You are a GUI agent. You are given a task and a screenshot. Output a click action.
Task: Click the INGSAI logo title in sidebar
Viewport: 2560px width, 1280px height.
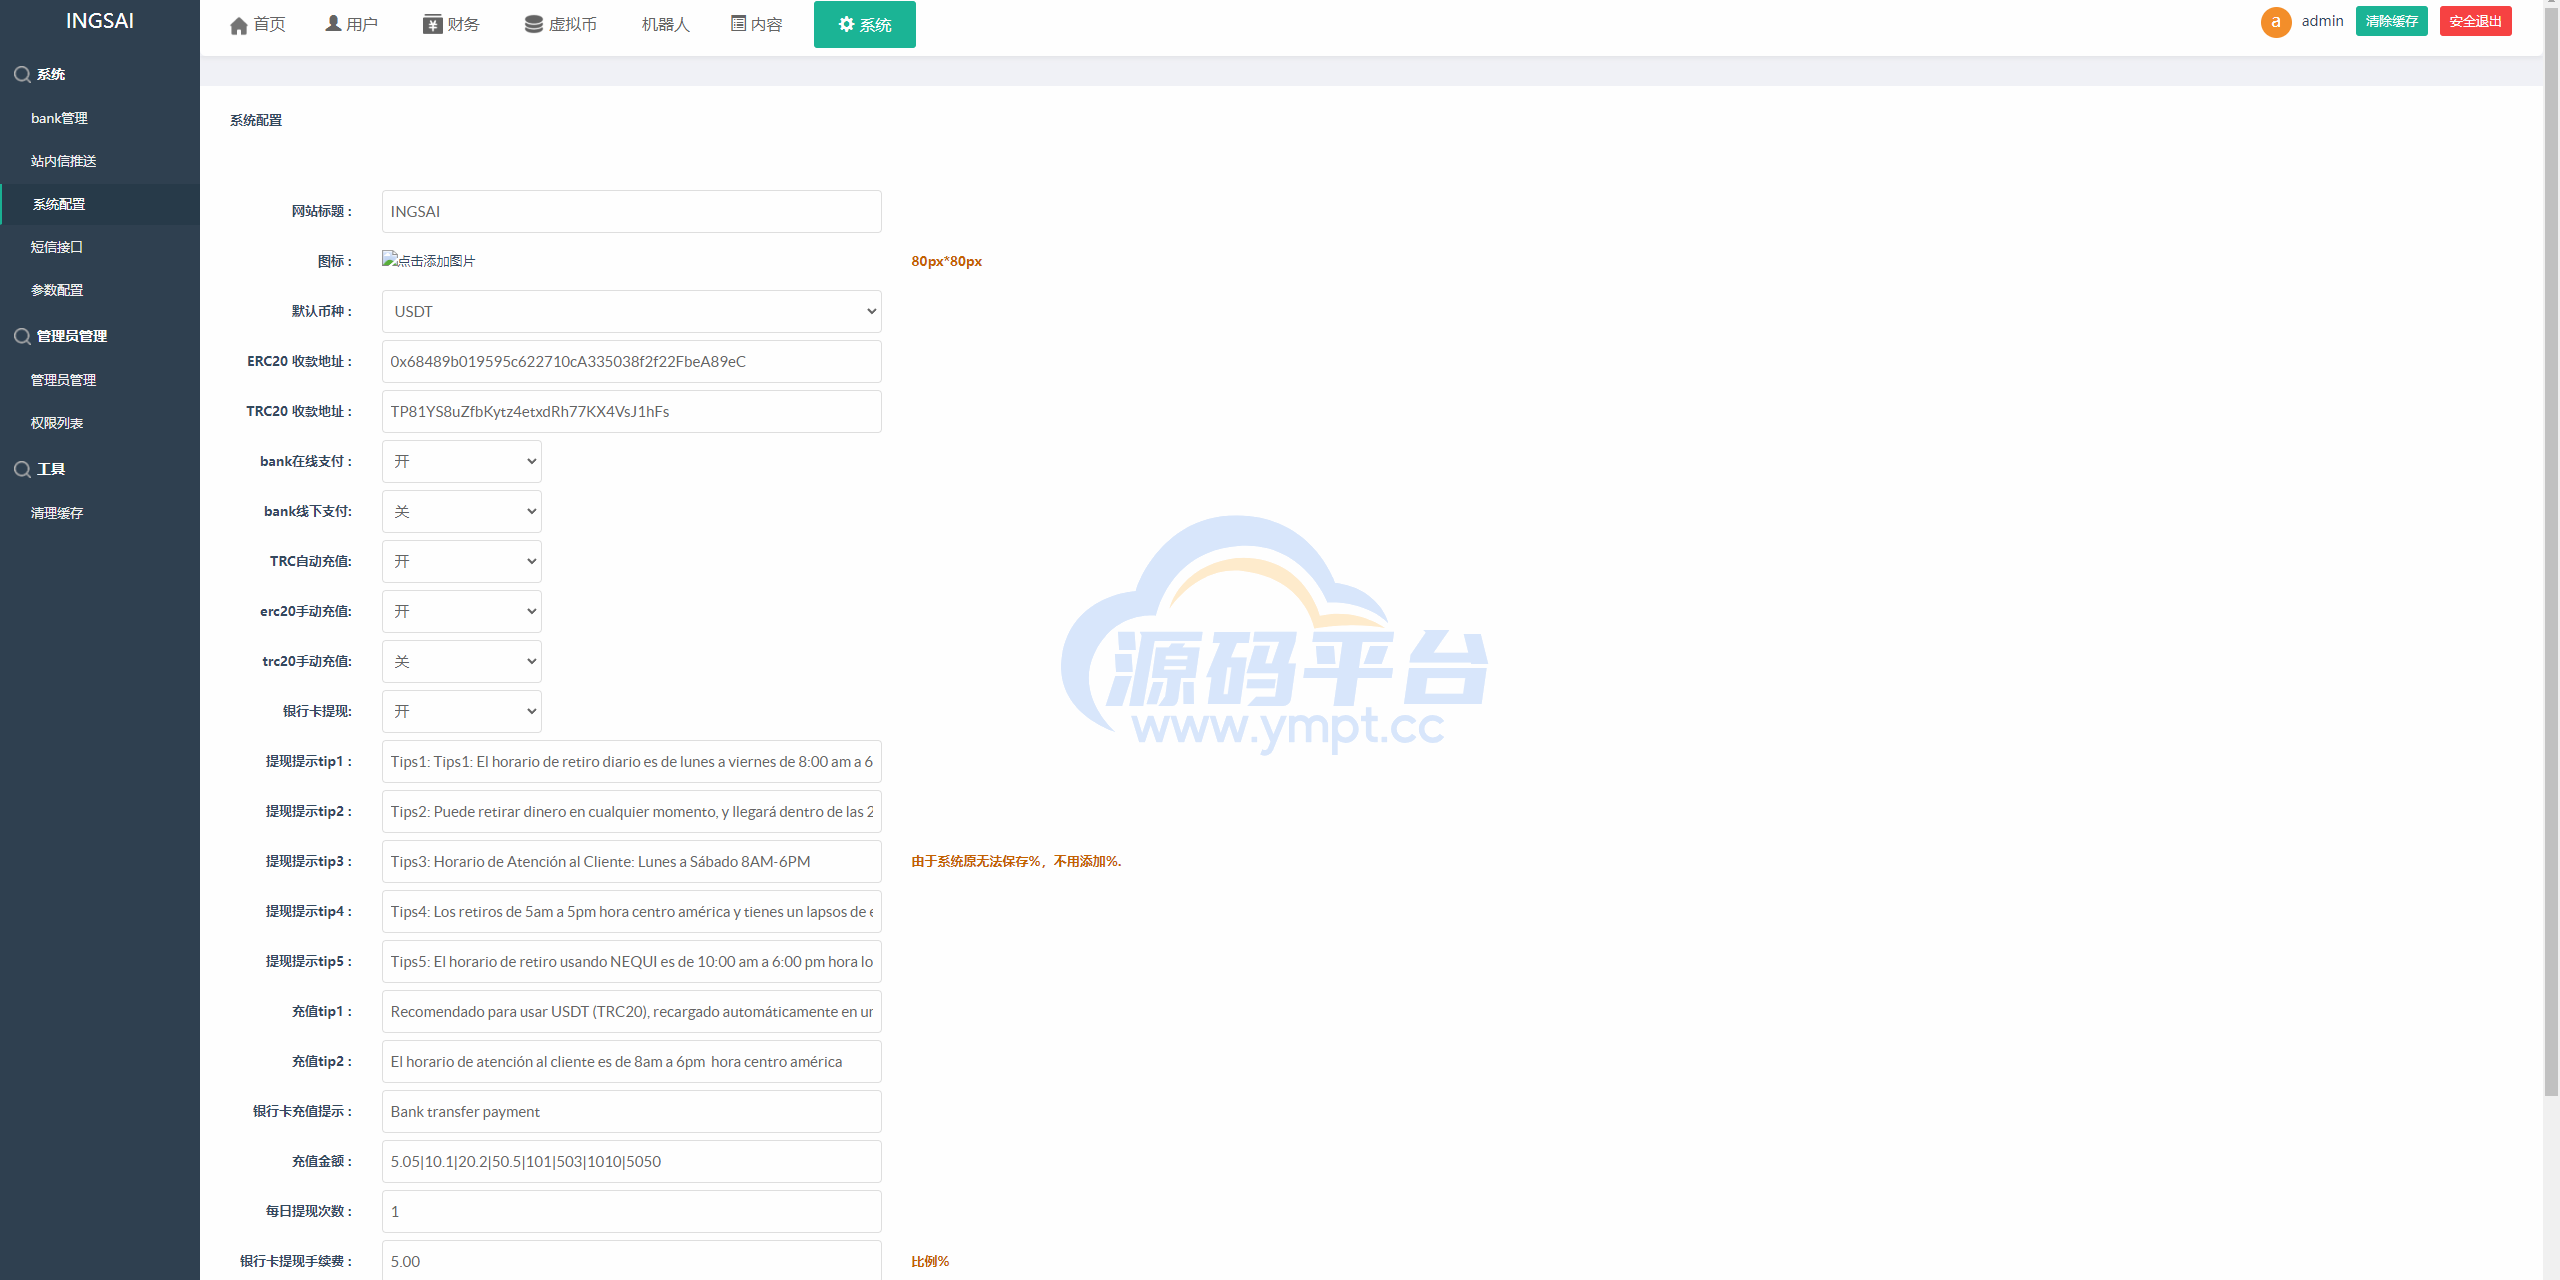pyautogui.click(x=100, y=21)
